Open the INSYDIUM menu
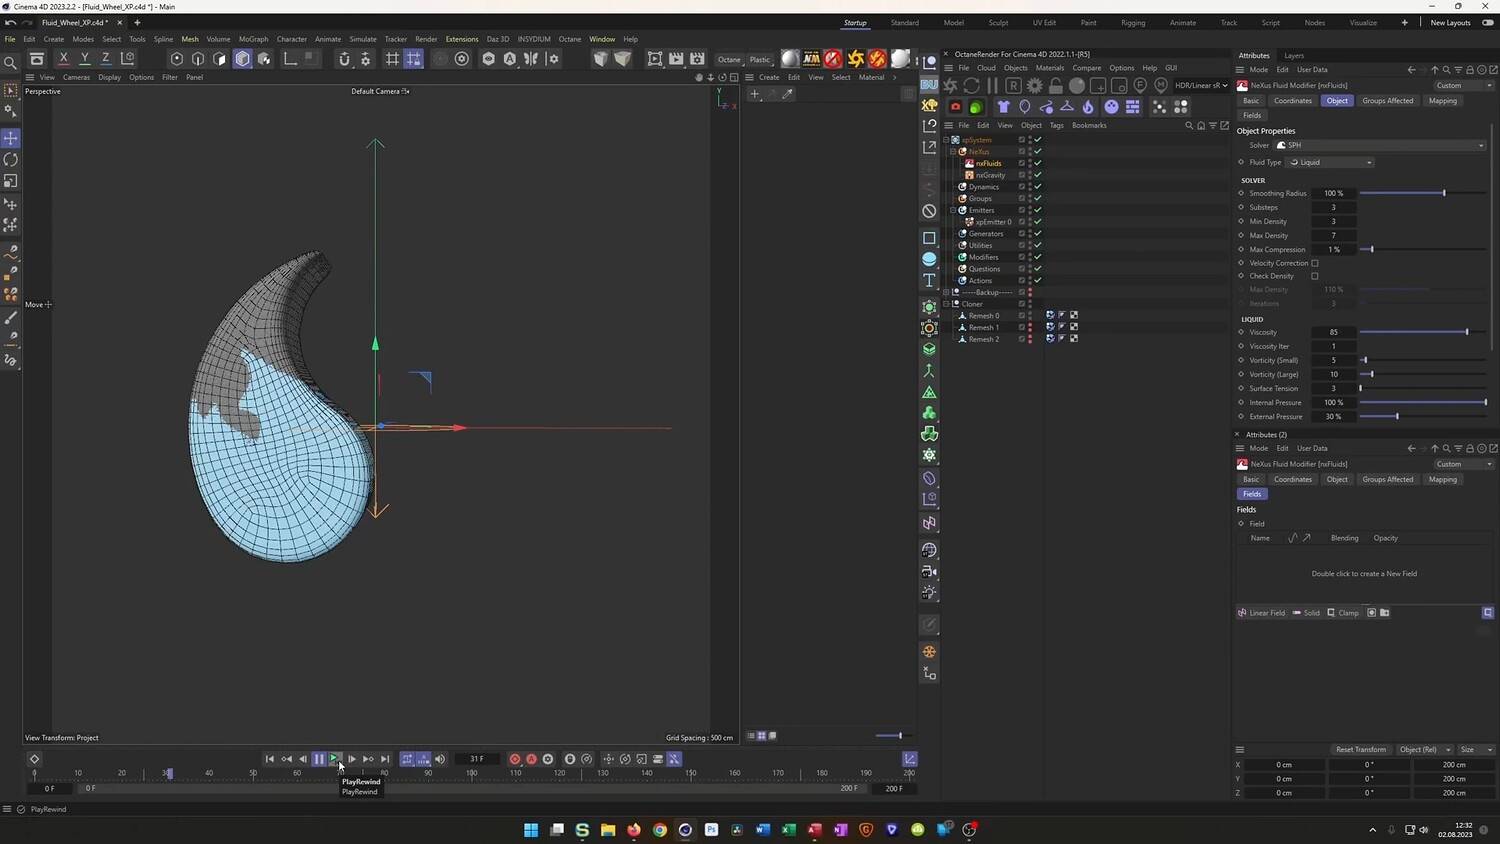Image resolution: width=1500 pixels, height=844 pixels. coord(534,39)
